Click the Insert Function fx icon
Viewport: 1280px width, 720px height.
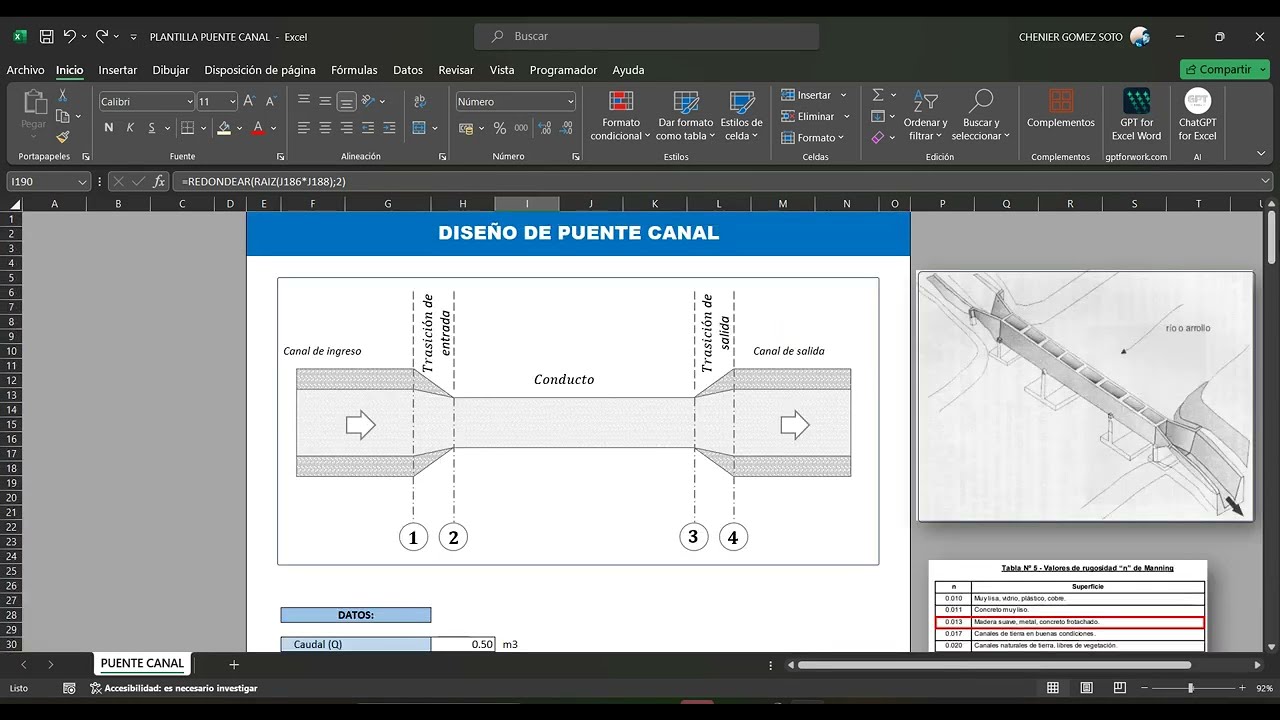[x=159, y=182]
